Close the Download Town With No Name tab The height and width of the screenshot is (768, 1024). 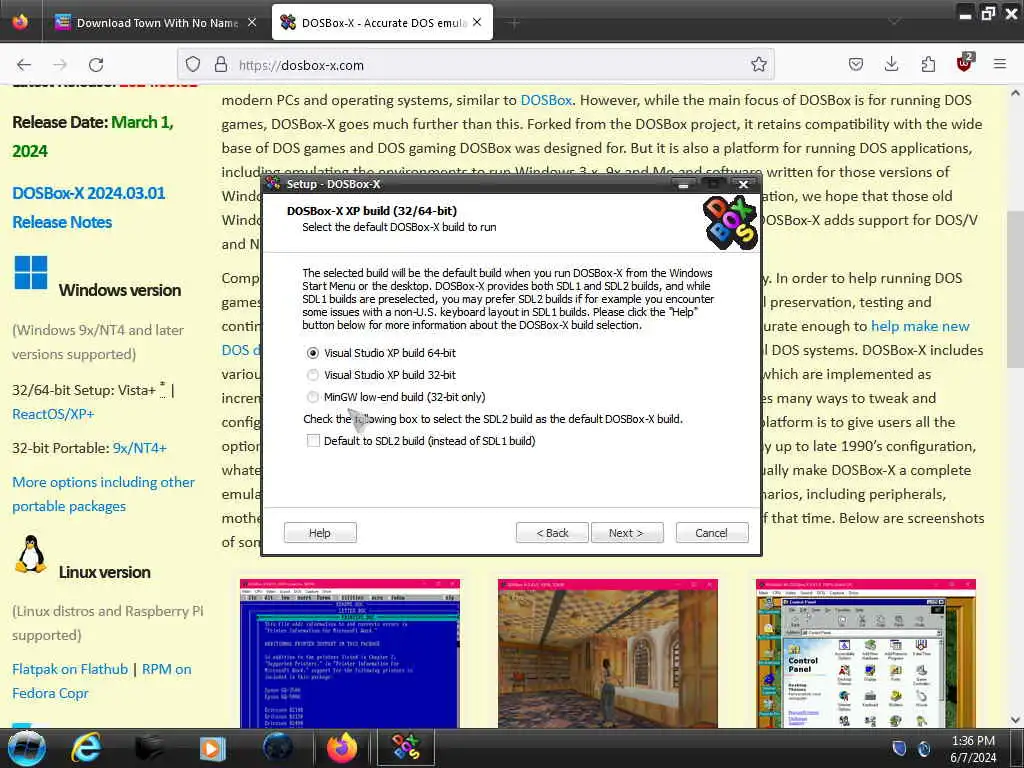(252, 23)
